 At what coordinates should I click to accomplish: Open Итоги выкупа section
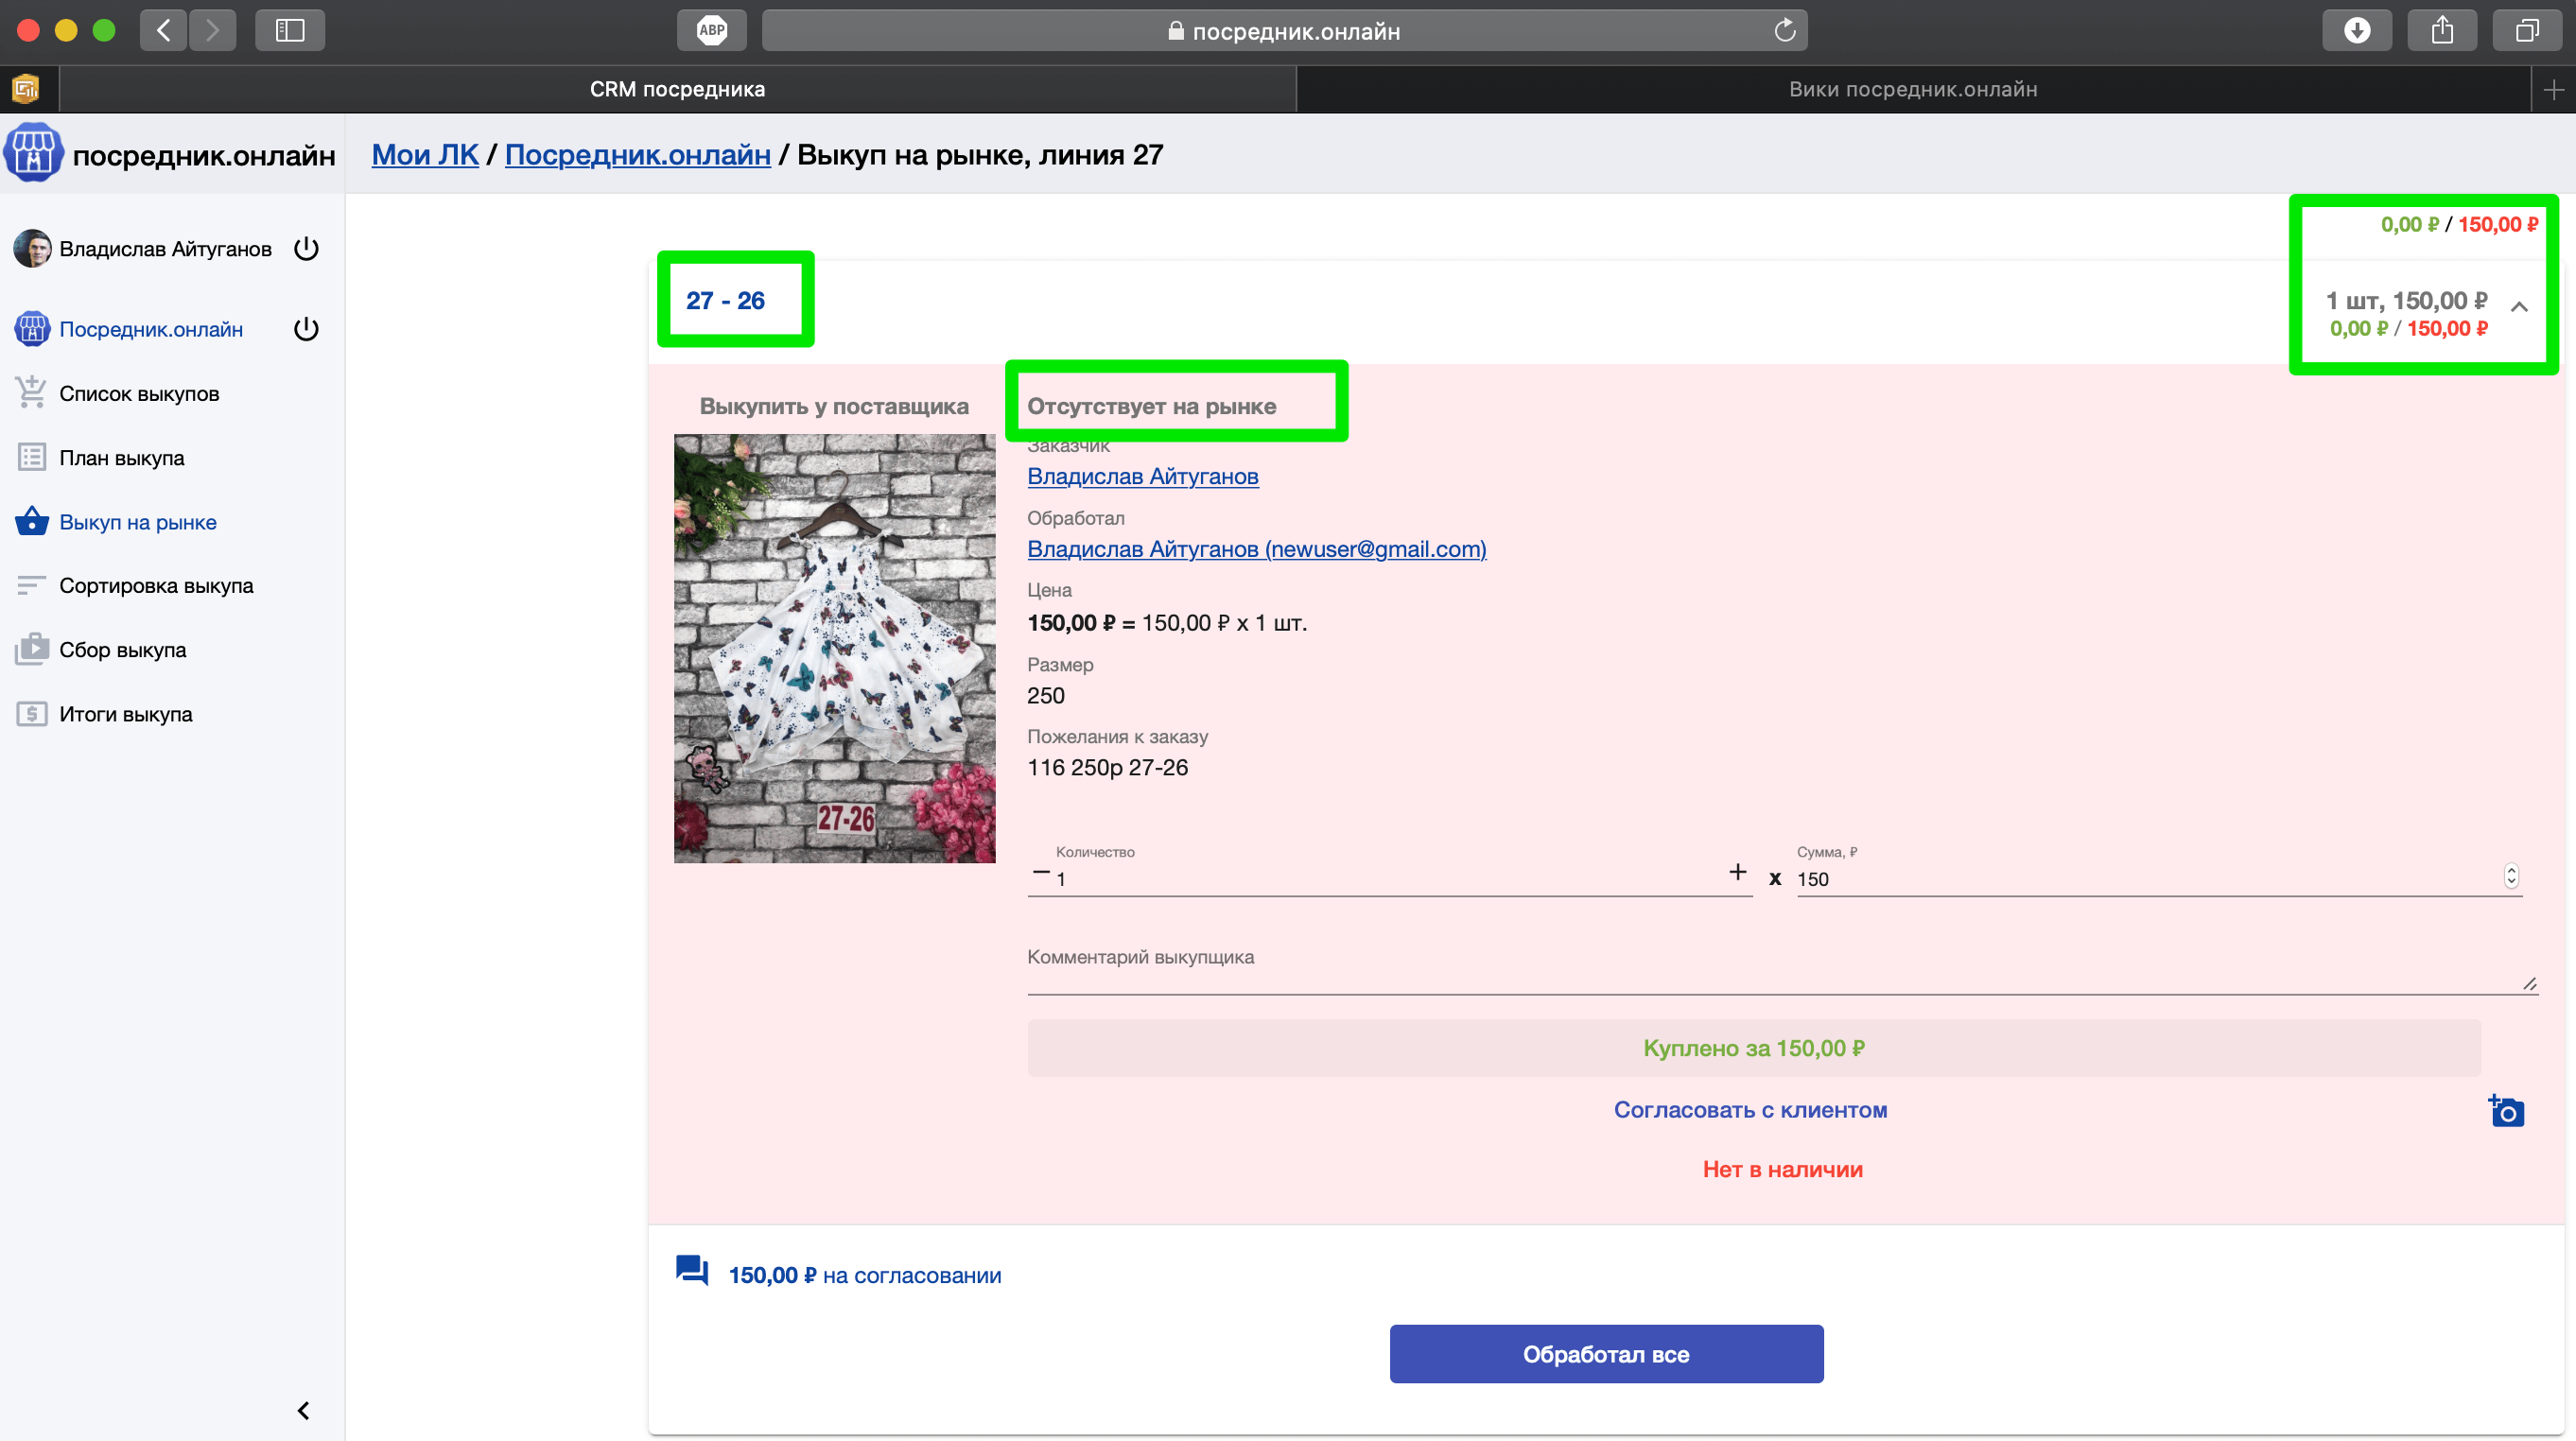coord(125,714)
